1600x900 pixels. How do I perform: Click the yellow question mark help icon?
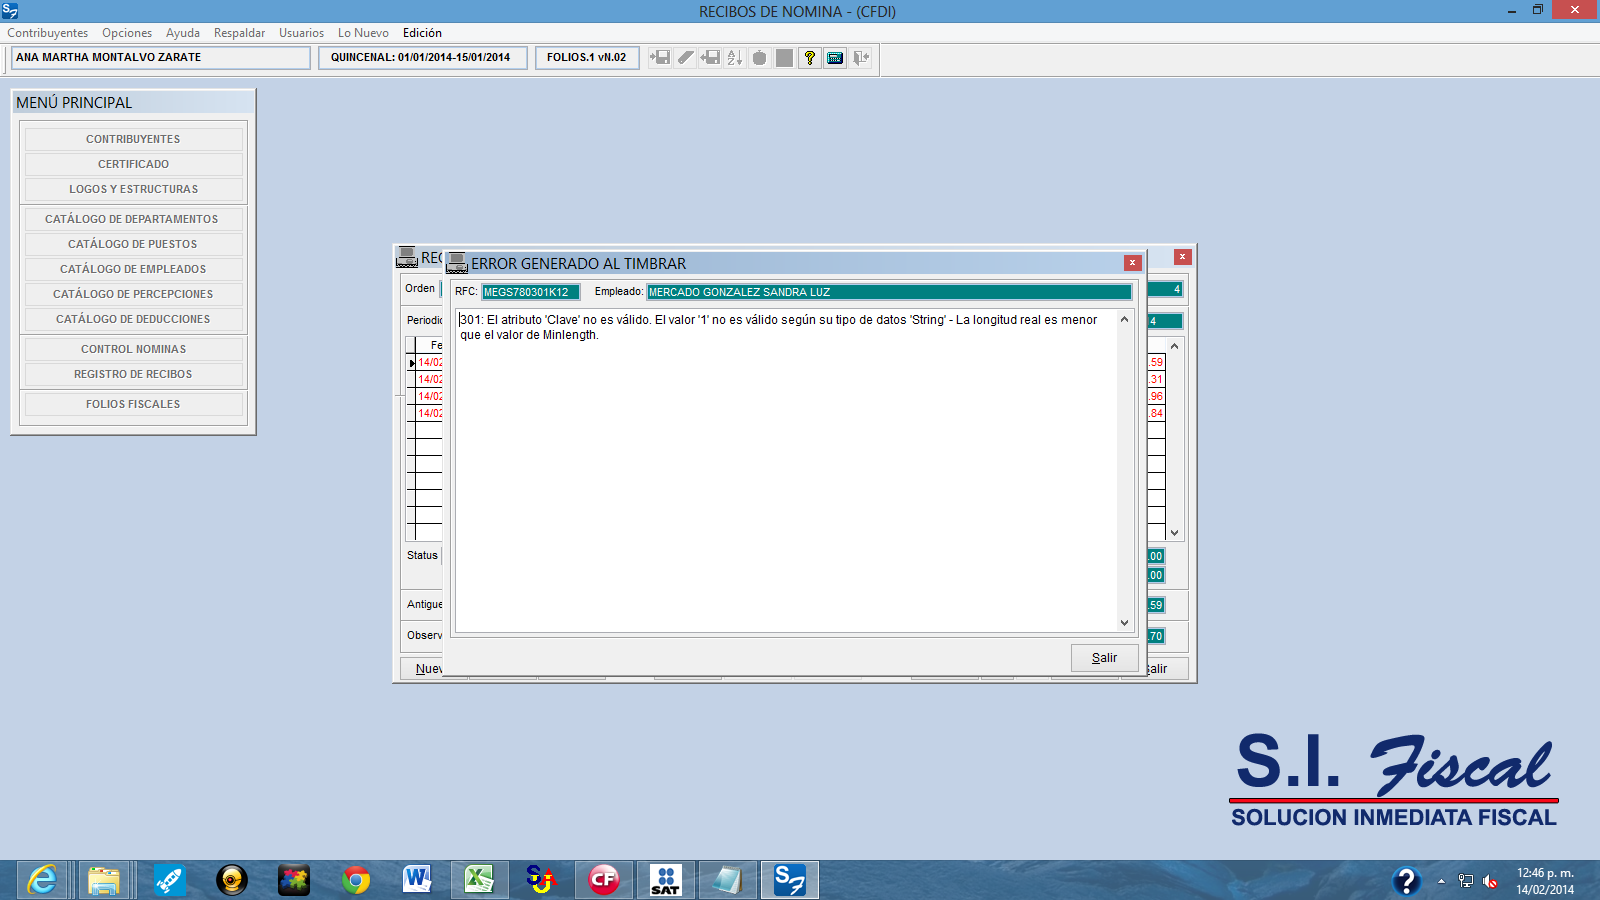pyautogui.click(x=810, y=58)
